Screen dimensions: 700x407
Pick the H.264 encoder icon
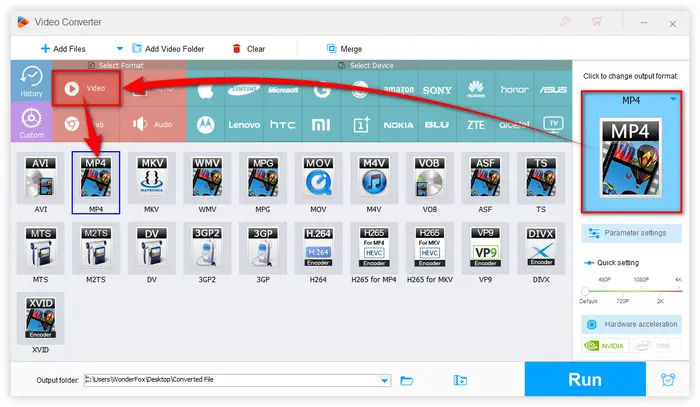[x=318, y=248]
